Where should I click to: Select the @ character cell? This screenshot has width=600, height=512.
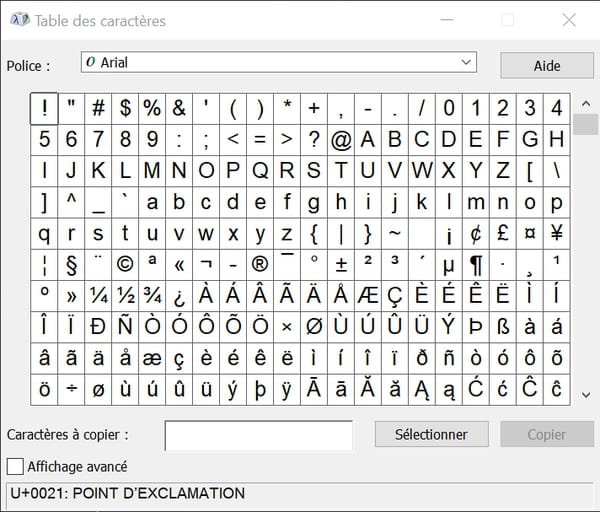[341, 140]
